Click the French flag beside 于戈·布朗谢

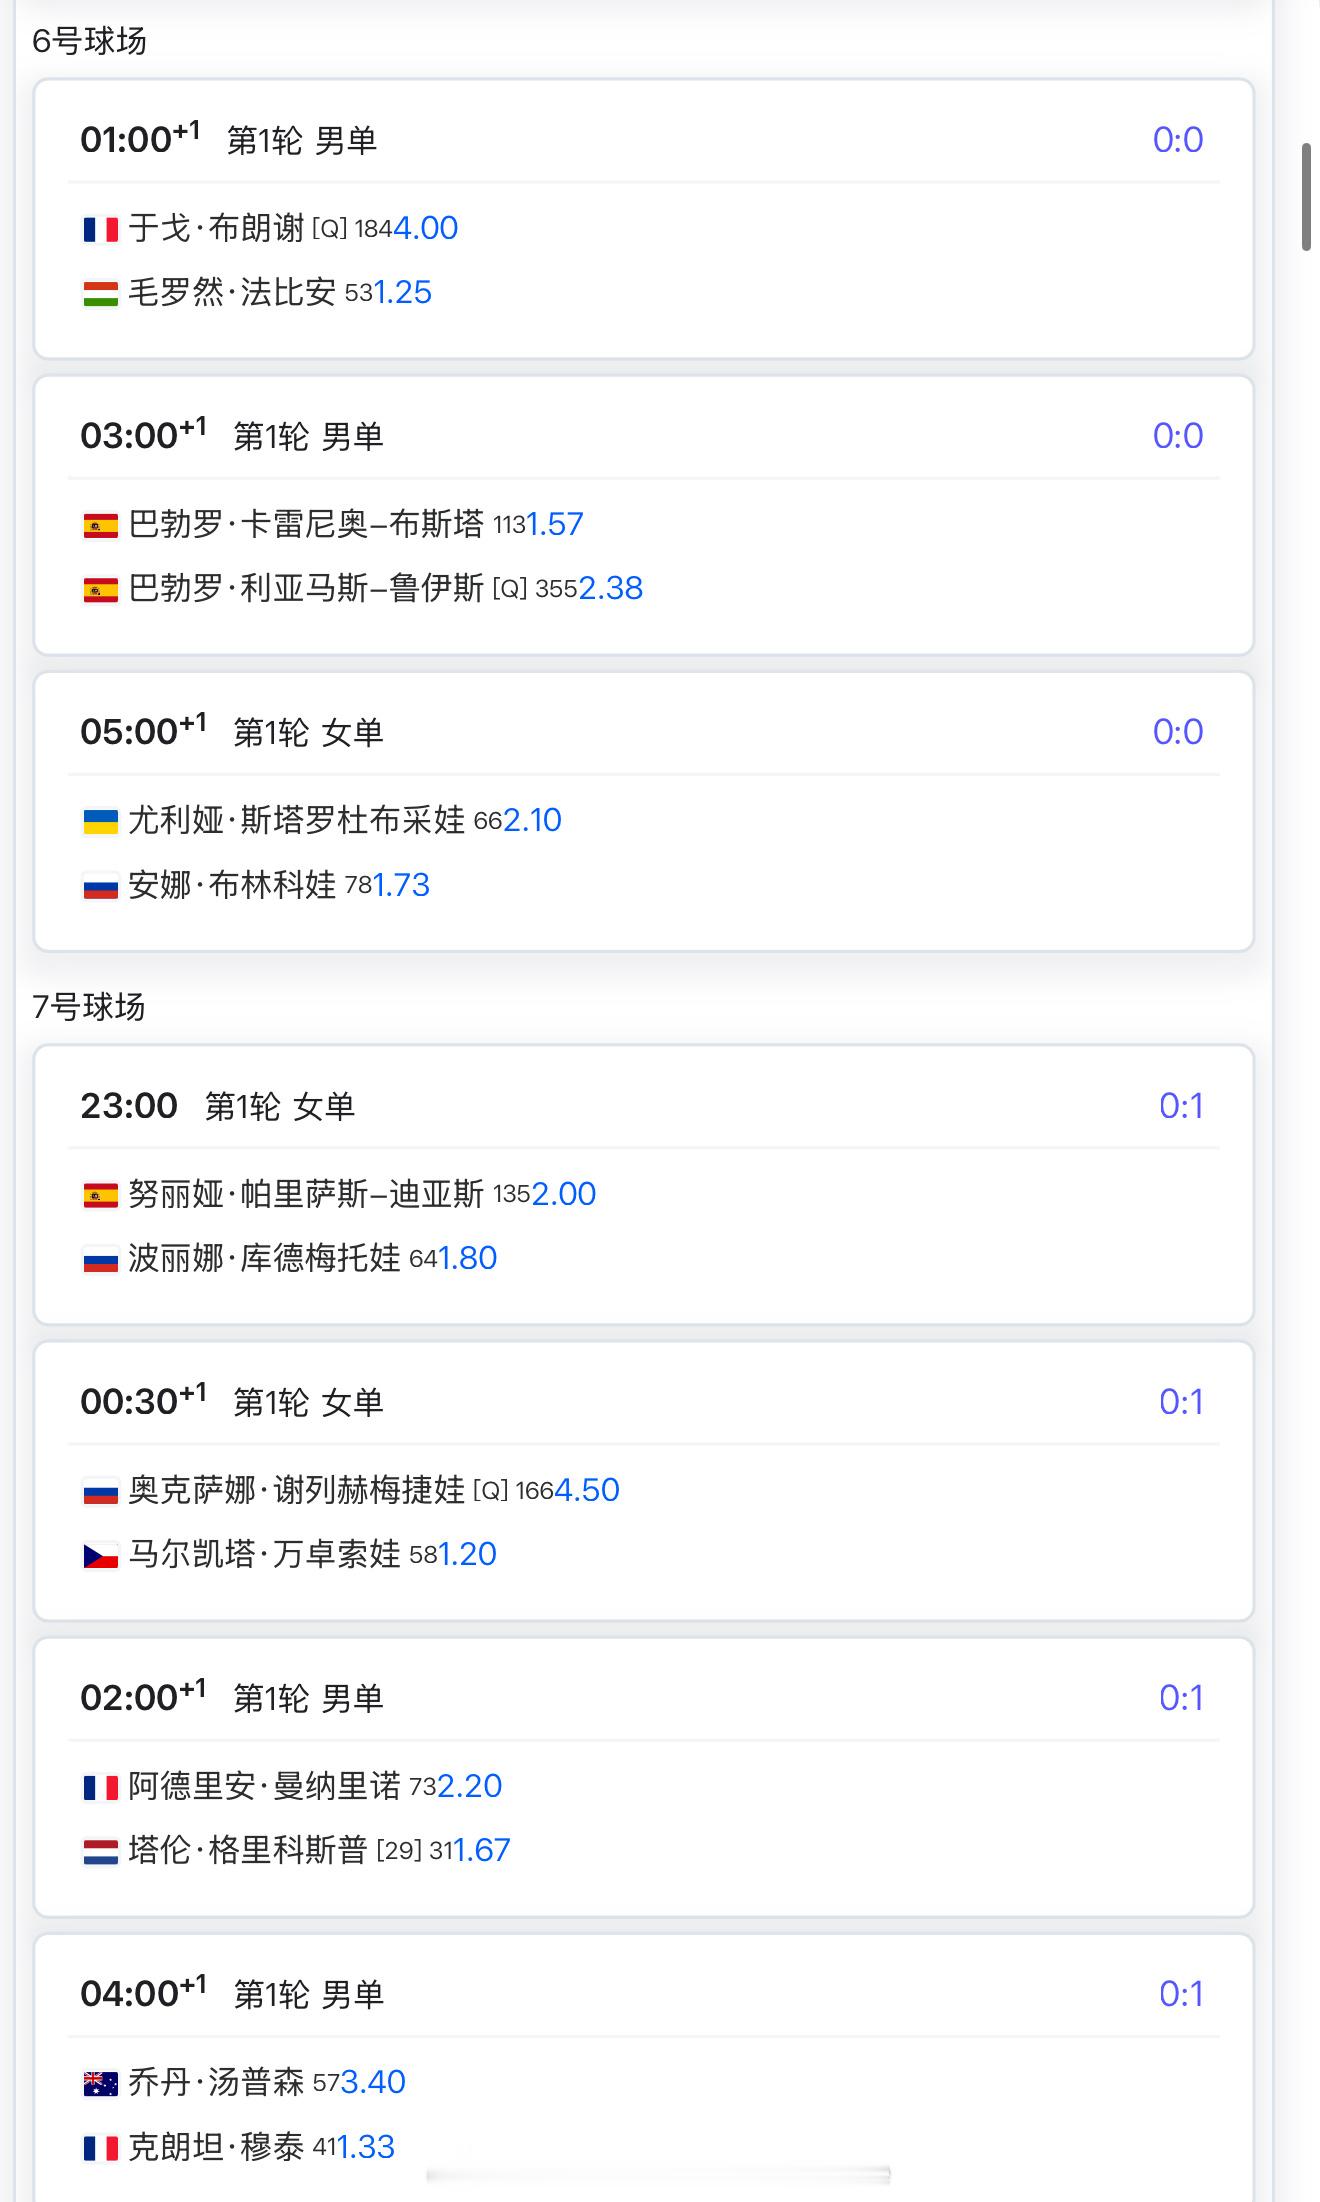pyautogui.click(x=100, y=230)
